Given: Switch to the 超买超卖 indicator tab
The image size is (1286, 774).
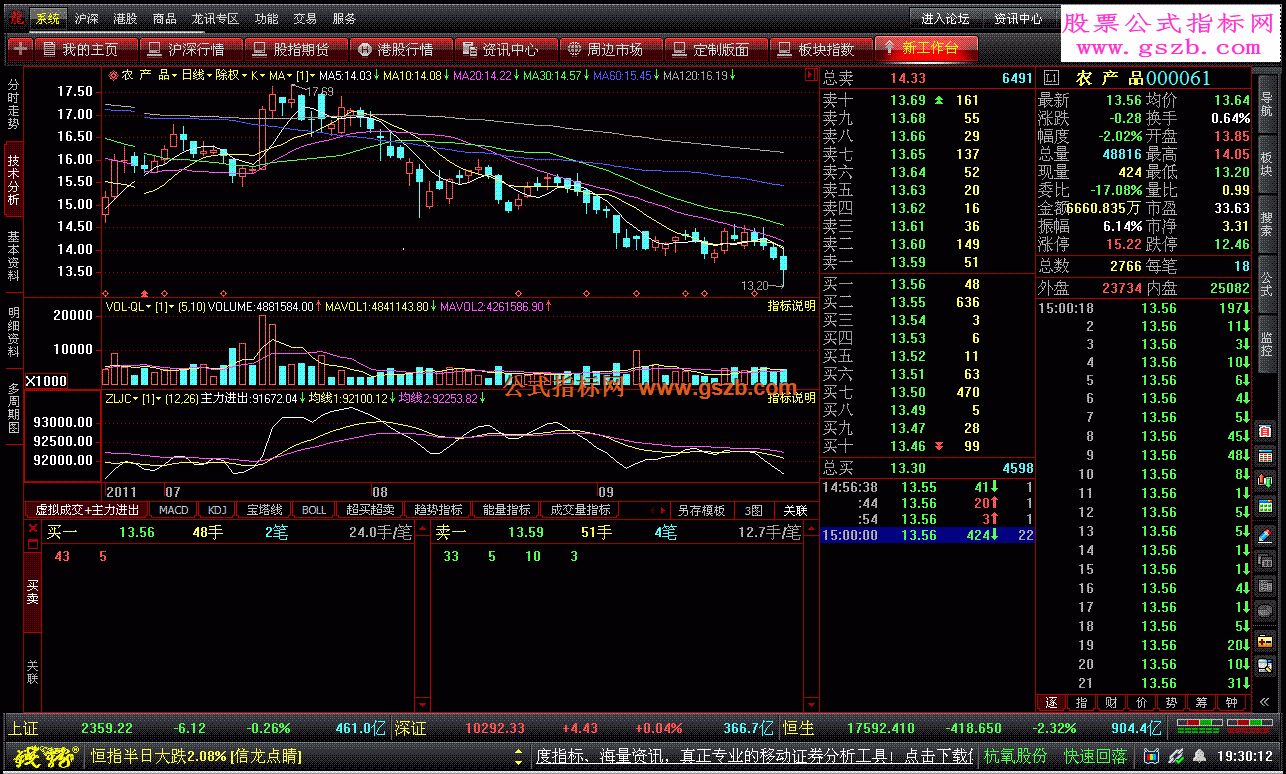Looking at the screenshot, I should 371,510.
